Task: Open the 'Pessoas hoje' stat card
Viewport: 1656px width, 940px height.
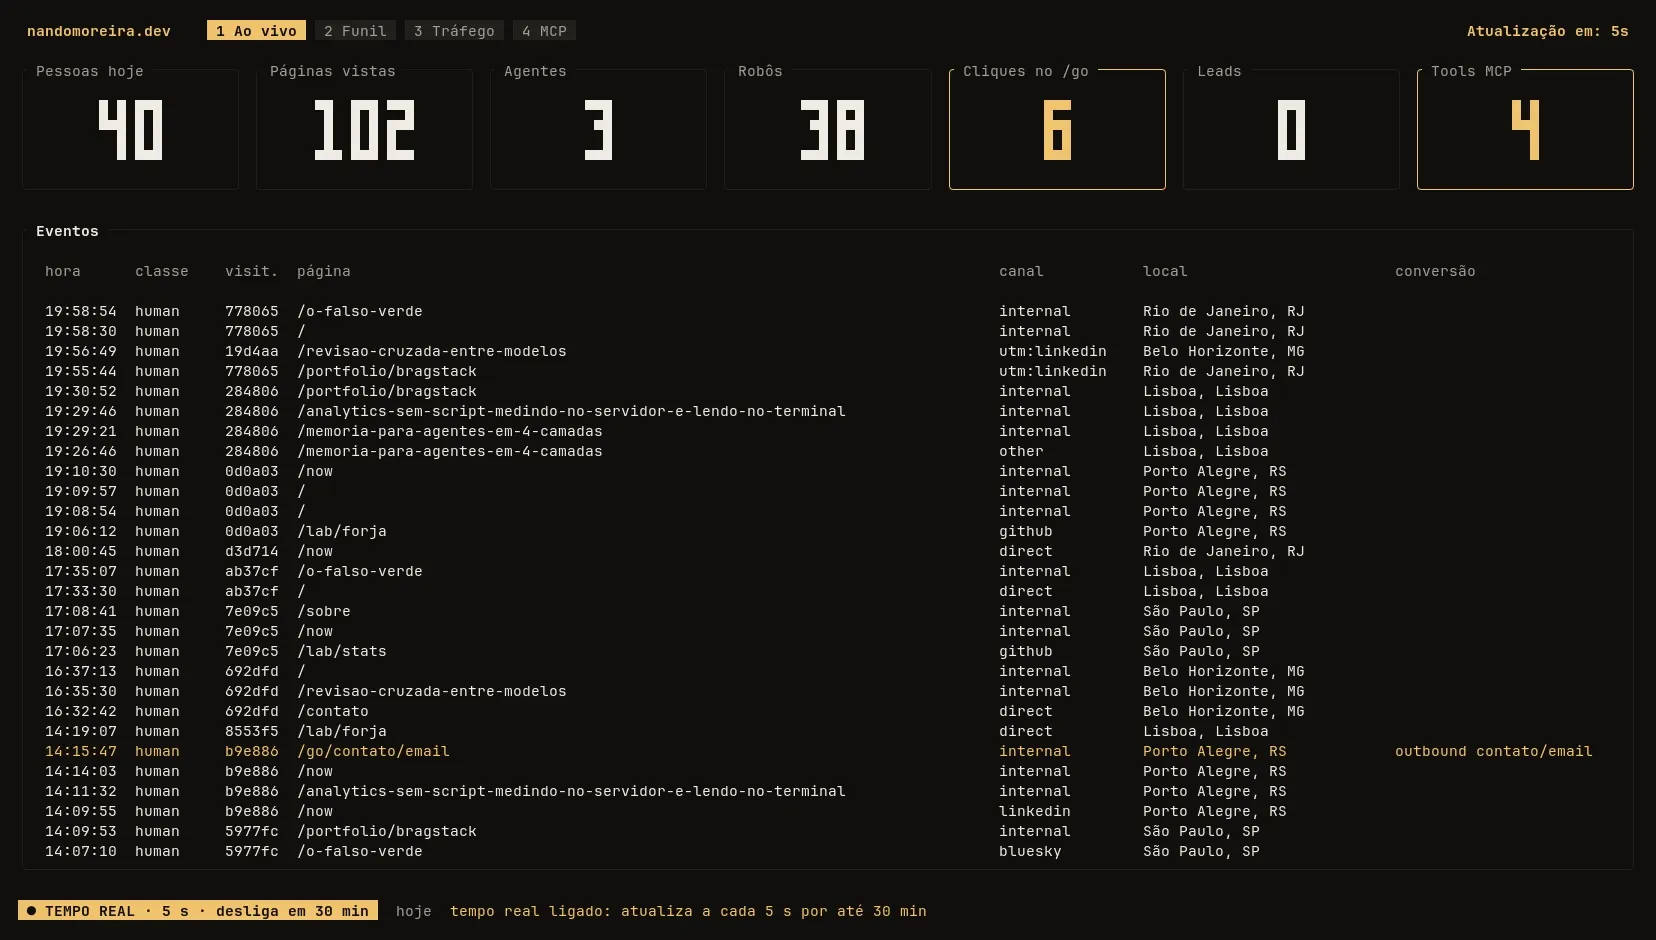Action: coord(130,129)
